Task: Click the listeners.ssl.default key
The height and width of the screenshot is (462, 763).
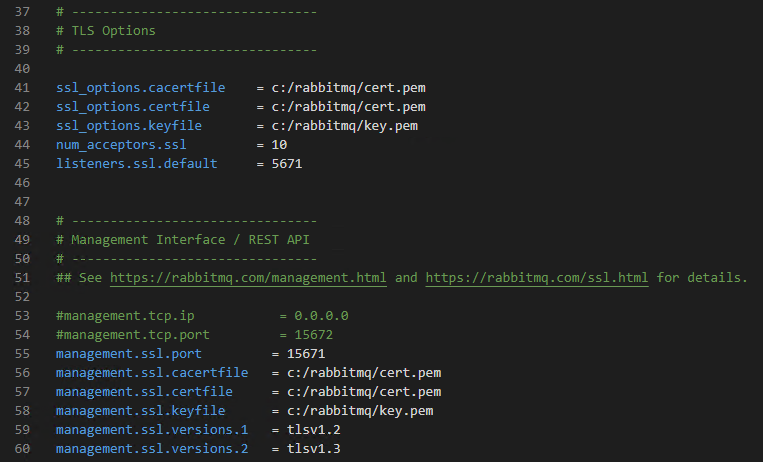Action: pos(137,163)
